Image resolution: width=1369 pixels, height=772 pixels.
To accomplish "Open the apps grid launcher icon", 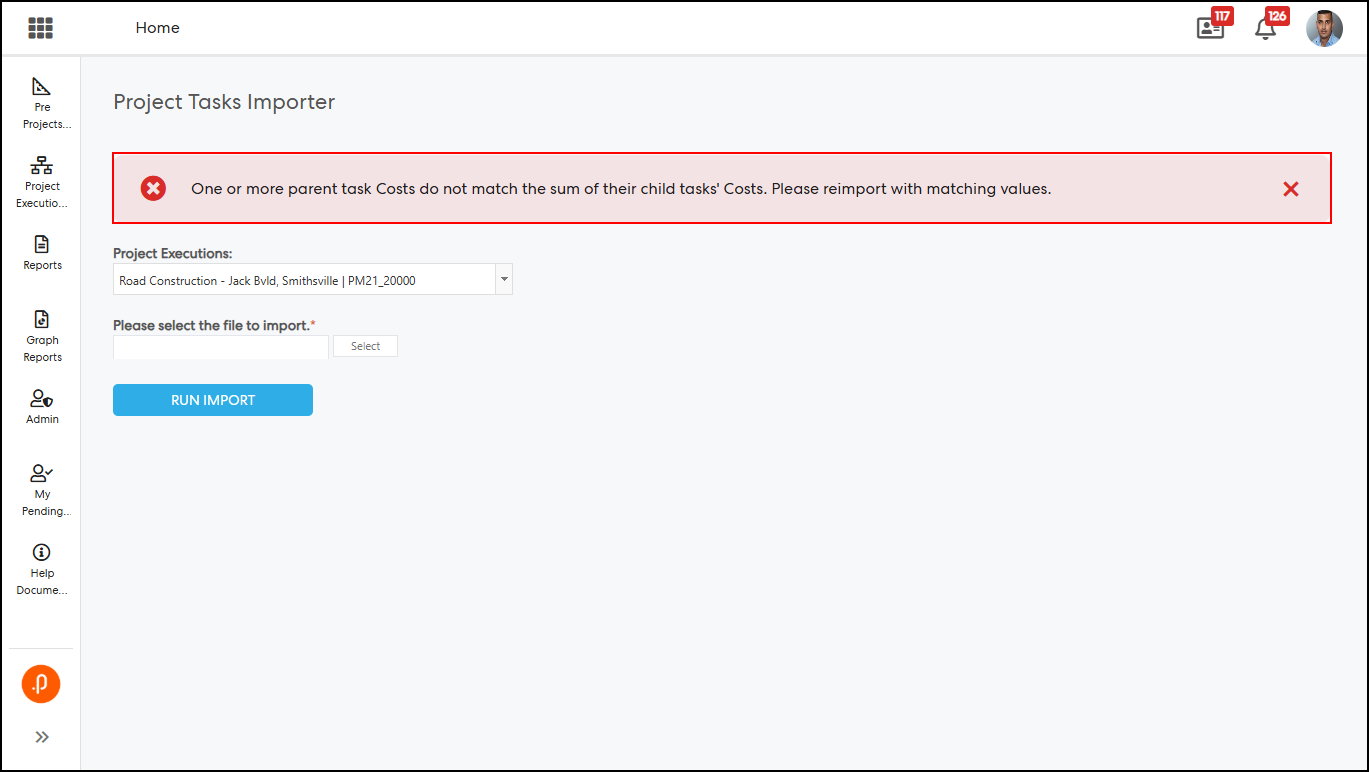I will [40, 28].
